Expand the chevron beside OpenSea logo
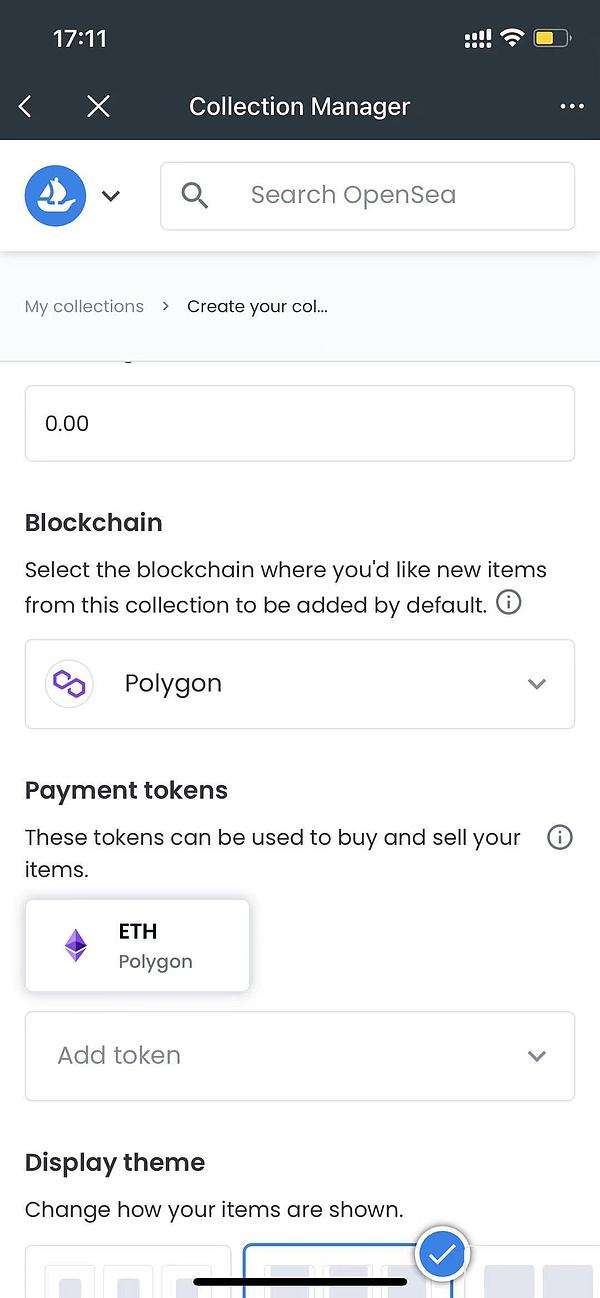 111,196
